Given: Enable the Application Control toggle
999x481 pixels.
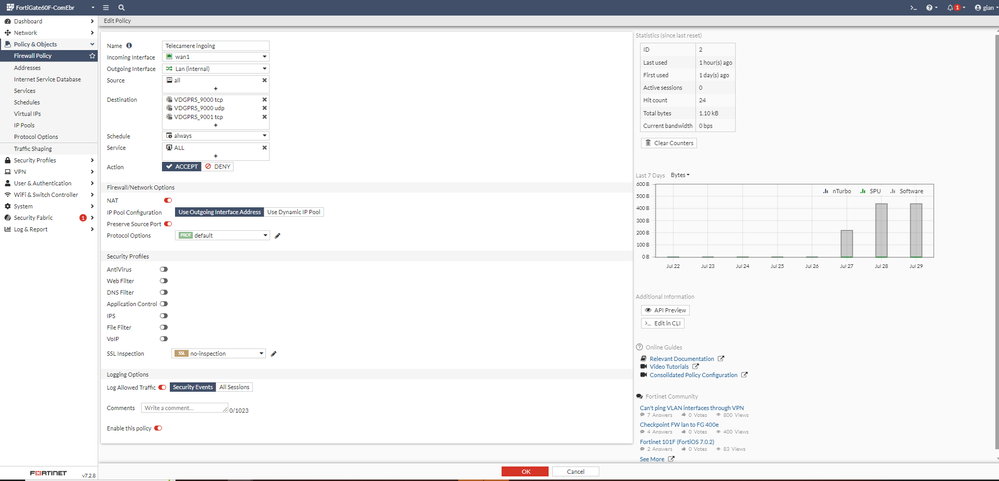Looking at the screenshot, I should [x=164, y=304].
